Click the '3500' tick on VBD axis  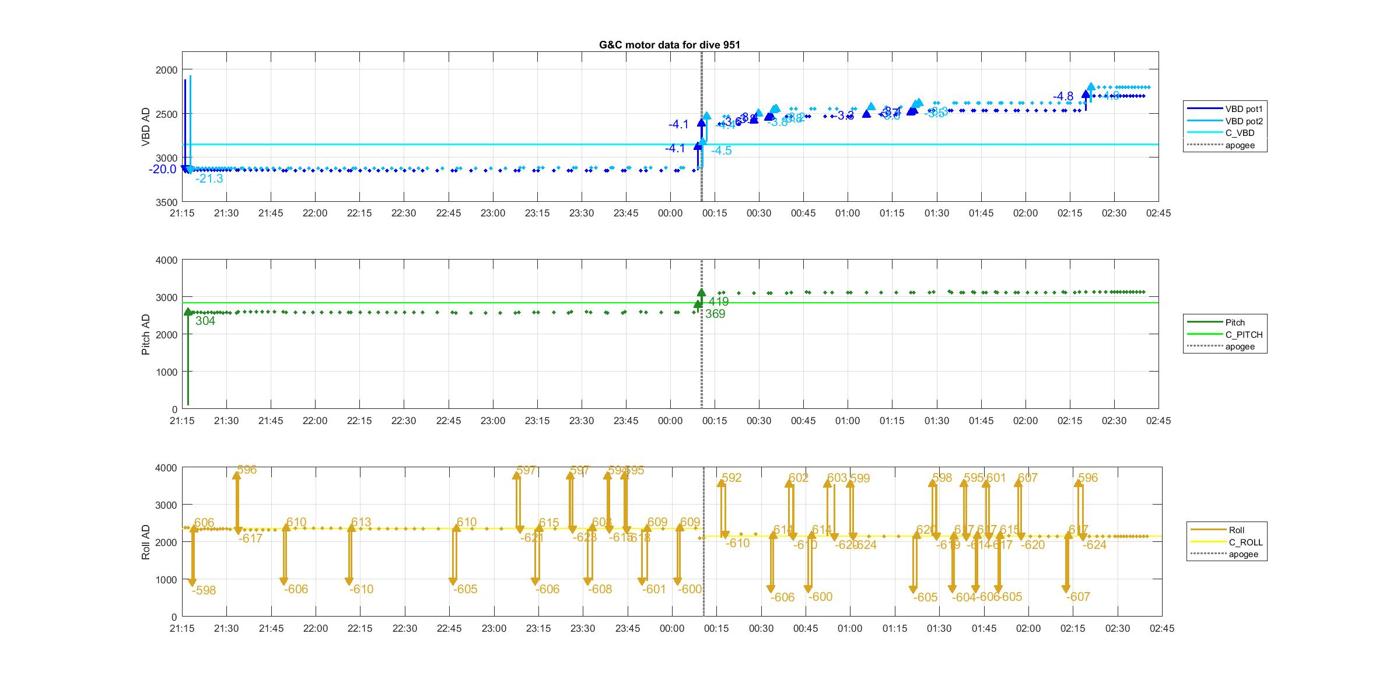click(x=165, y=203)
